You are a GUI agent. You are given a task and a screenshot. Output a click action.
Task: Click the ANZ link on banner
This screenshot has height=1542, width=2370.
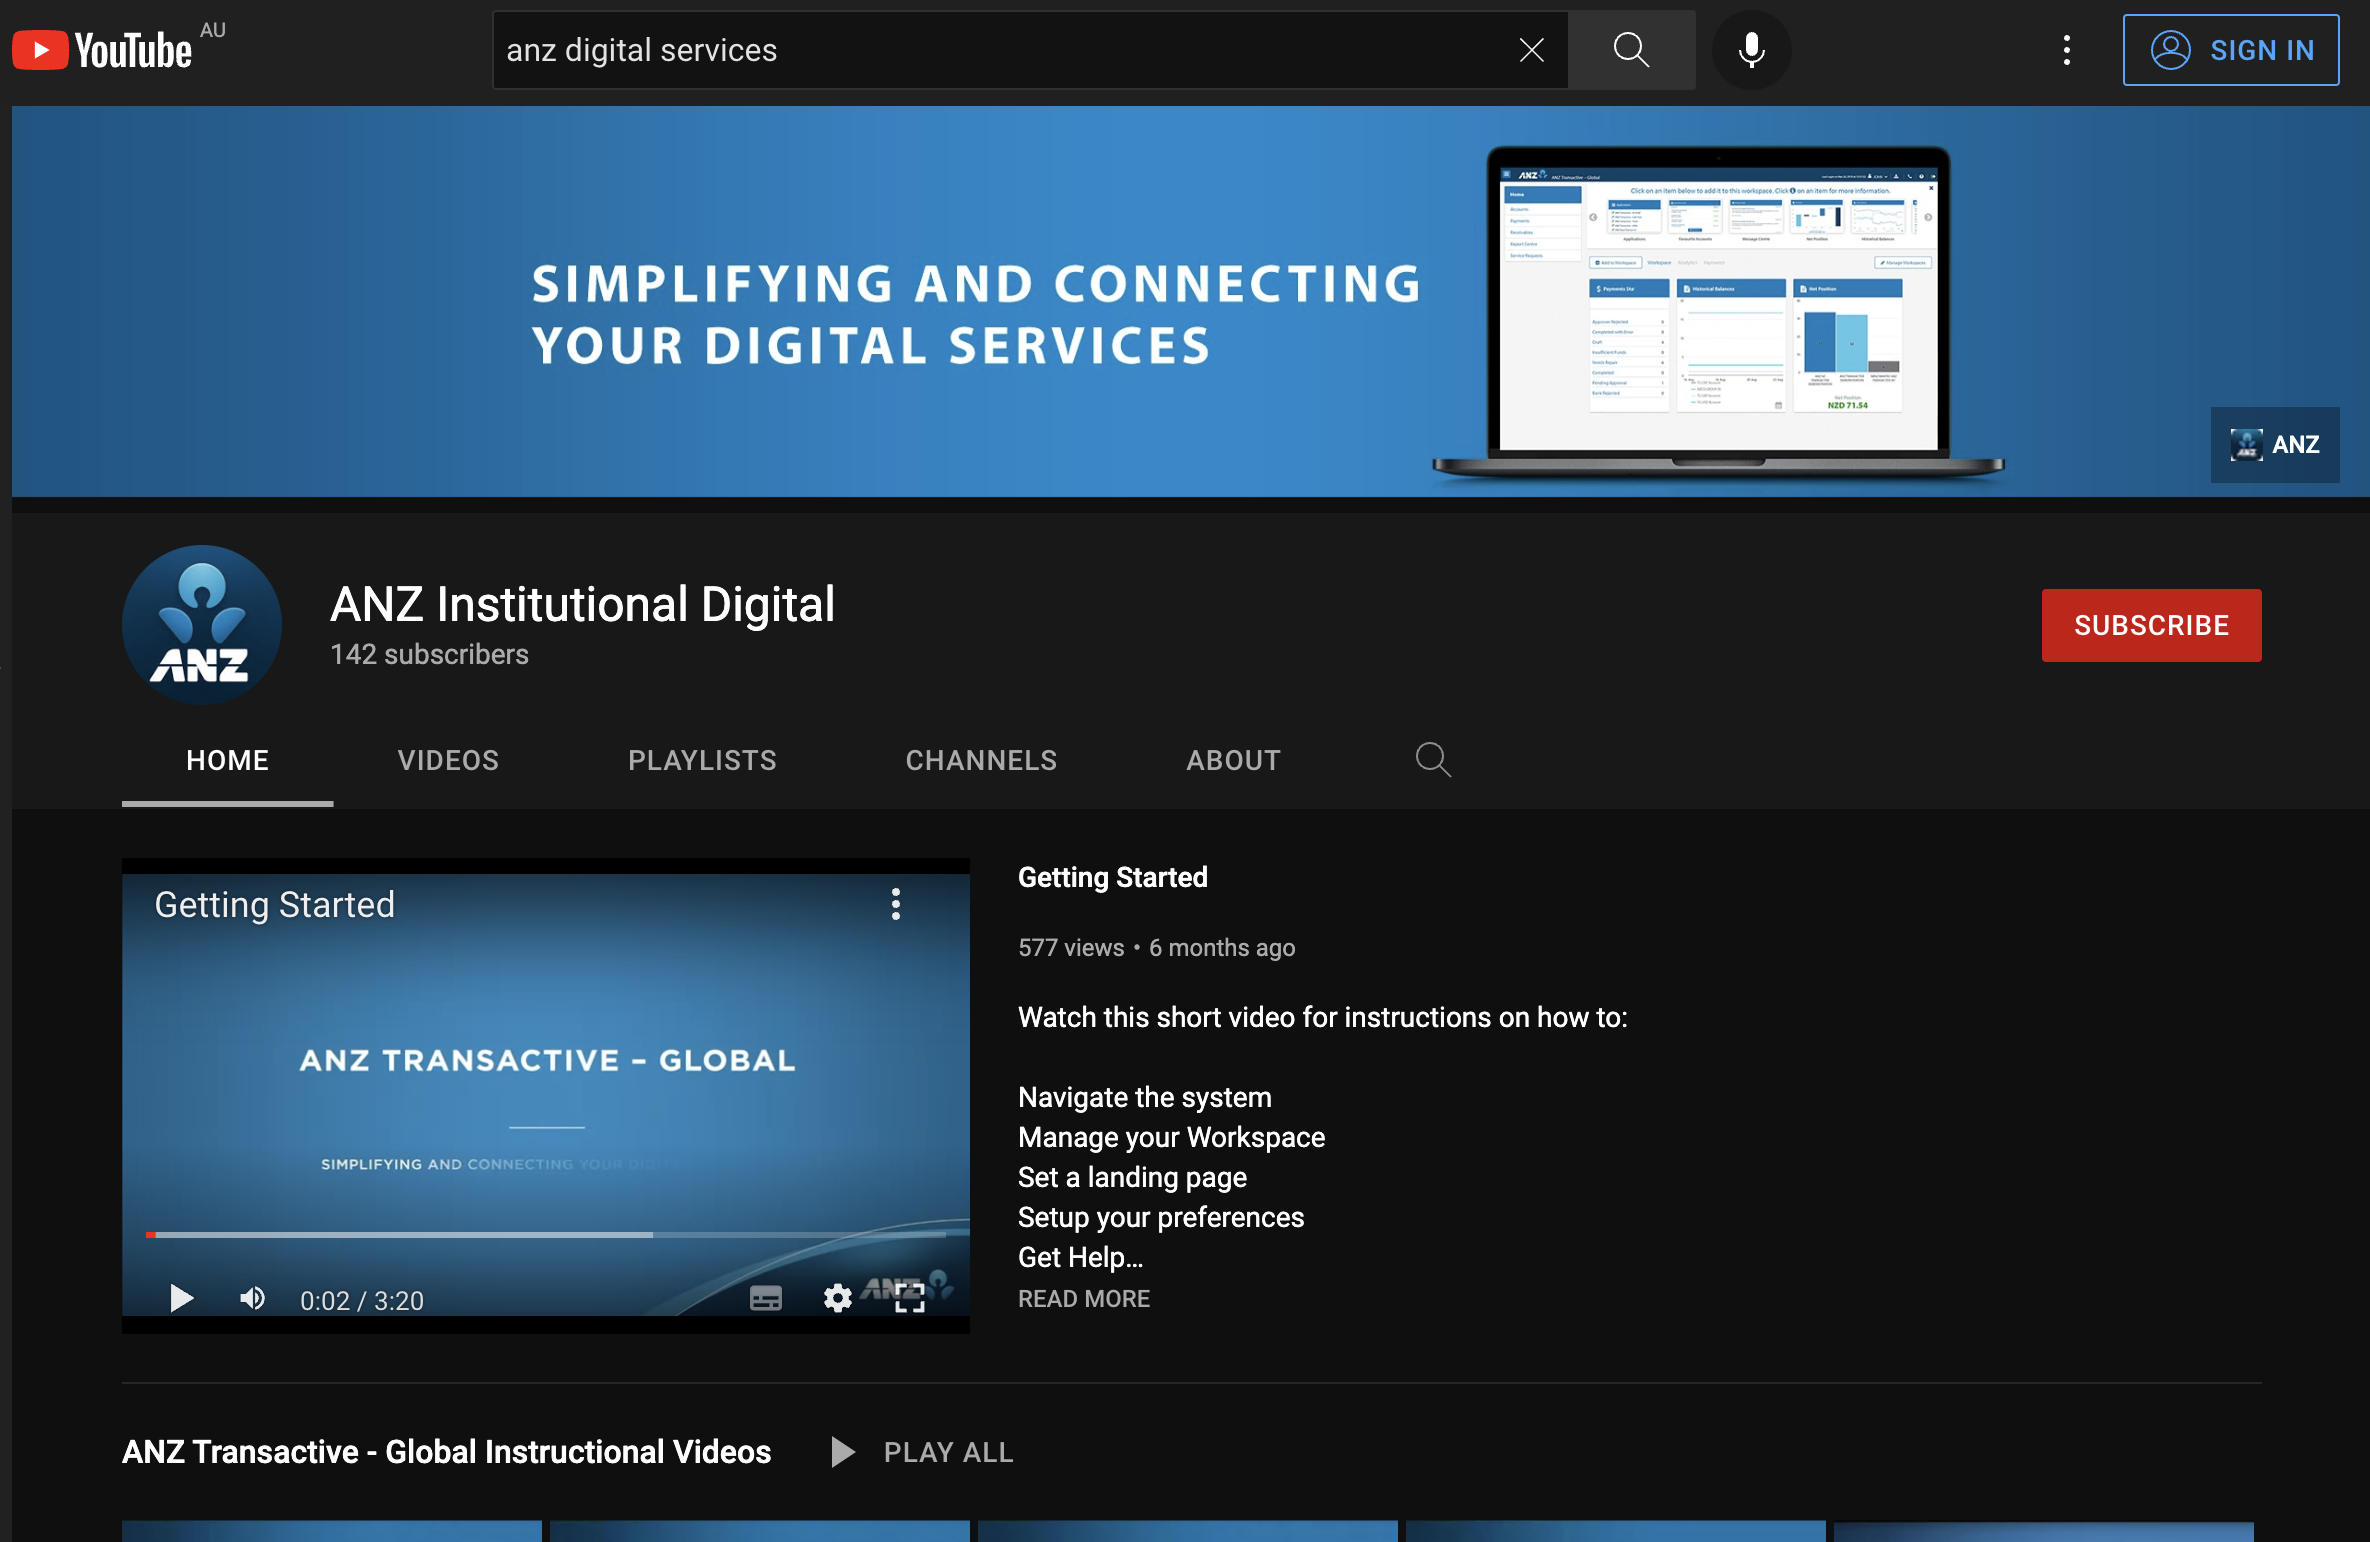(2275, 445)
